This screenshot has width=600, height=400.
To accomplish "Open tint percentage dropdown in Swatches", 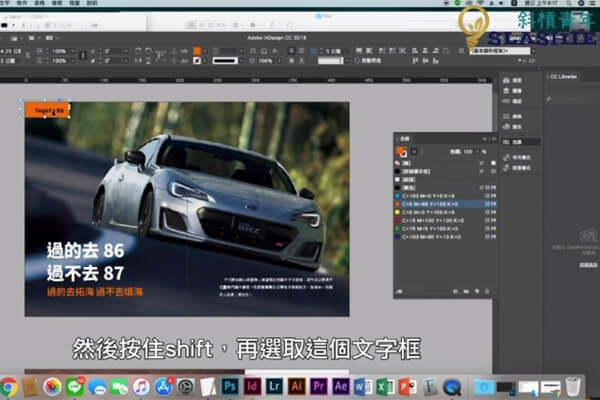I will 478,152.
